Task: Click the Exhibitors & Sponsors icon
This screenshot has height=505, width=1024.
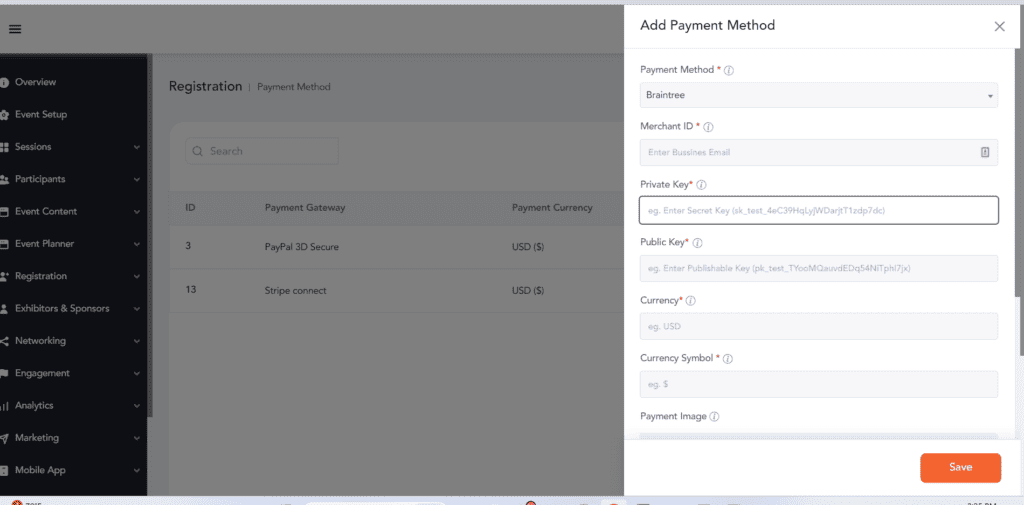Action: (x=4, y=309)
